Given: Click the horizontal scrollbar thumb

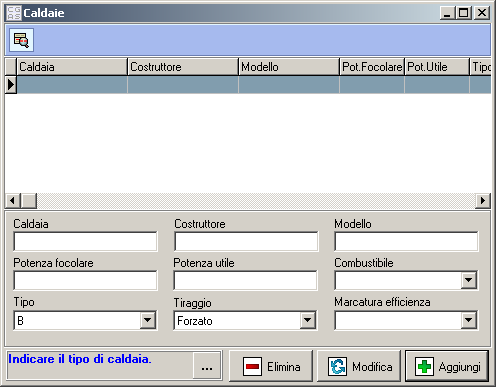Looking at the screenshot, I should pos(29,201).
